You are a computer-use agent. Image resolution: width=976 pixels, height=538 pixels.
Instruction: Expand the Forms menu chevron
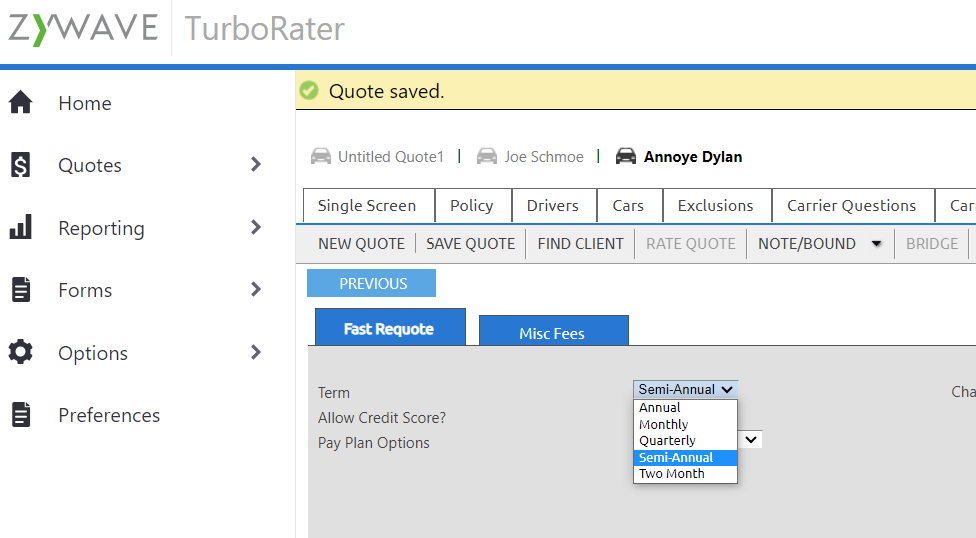click(256, 289)
